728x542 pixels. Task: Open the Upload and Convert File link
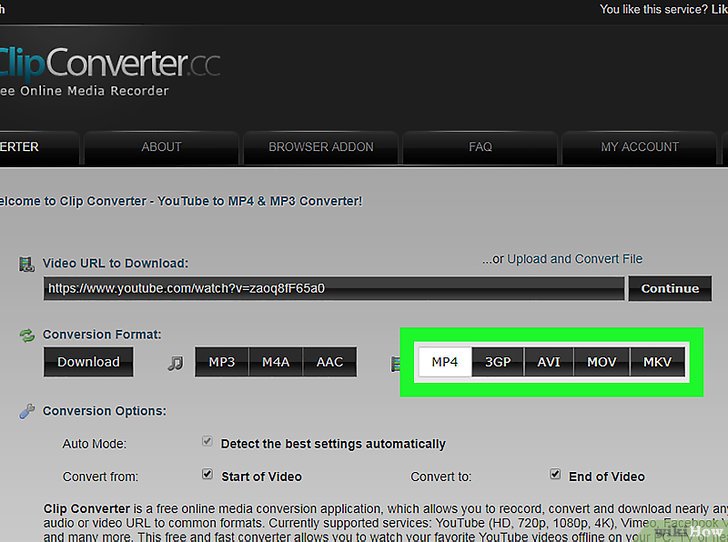[x=575, y=259]
